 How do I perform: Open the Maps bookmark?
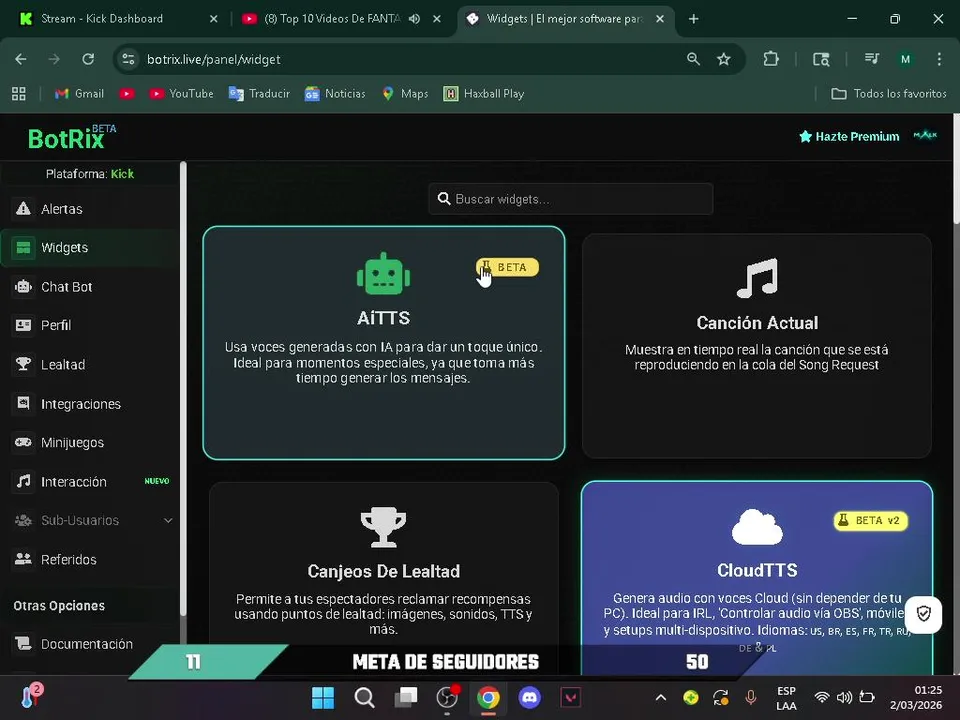click(x=405, y=94)
